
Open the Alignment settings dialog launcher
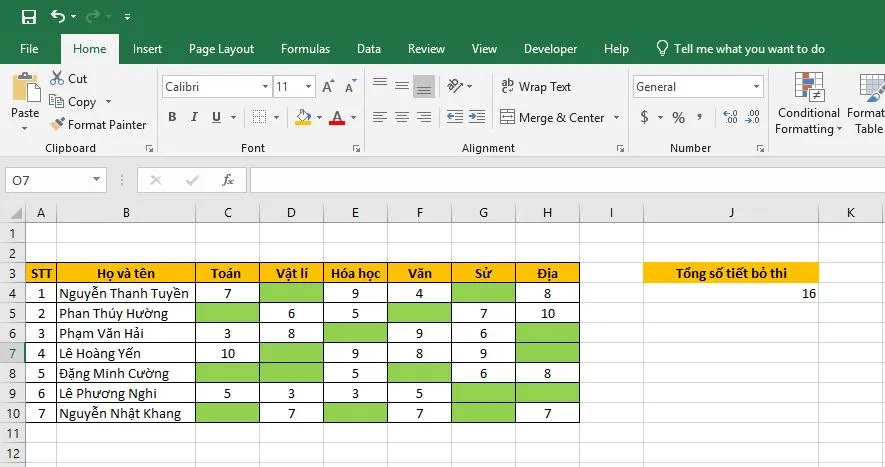point(620,149)
